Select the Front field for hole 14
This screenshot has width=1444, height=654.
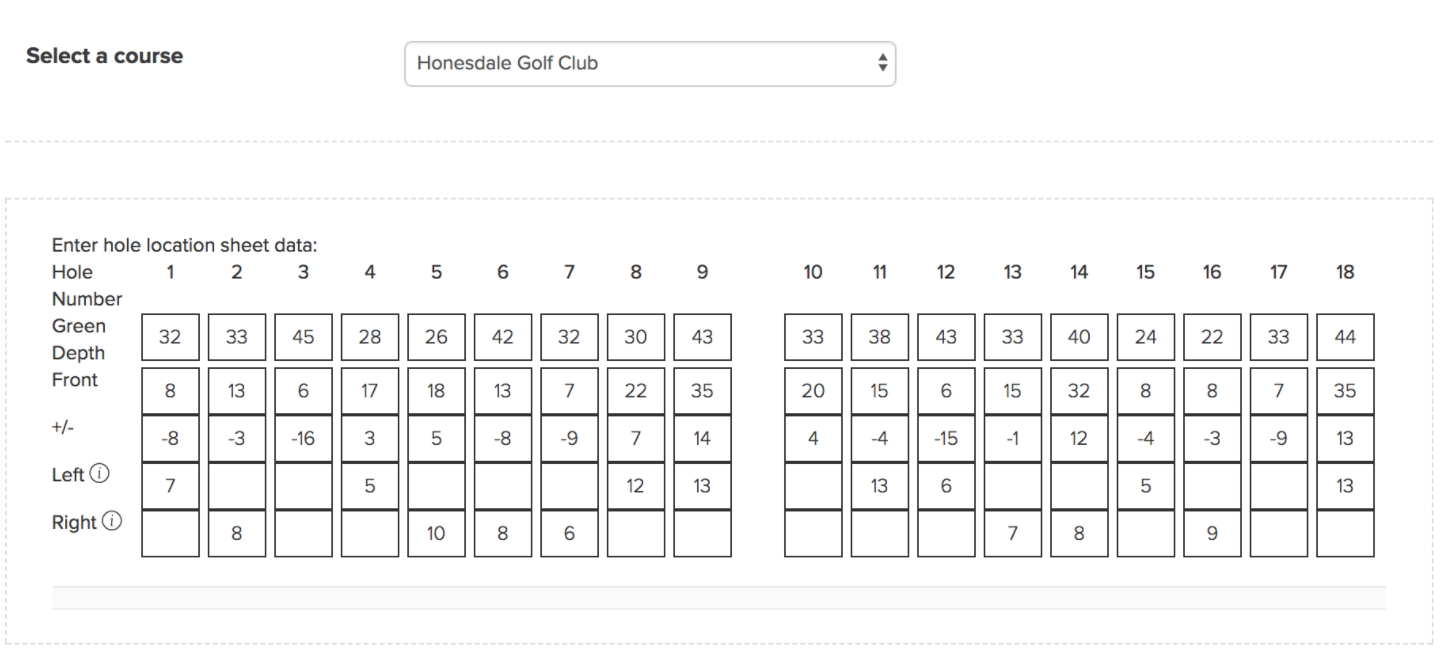pyautogui.click(x=1079, y=391)
